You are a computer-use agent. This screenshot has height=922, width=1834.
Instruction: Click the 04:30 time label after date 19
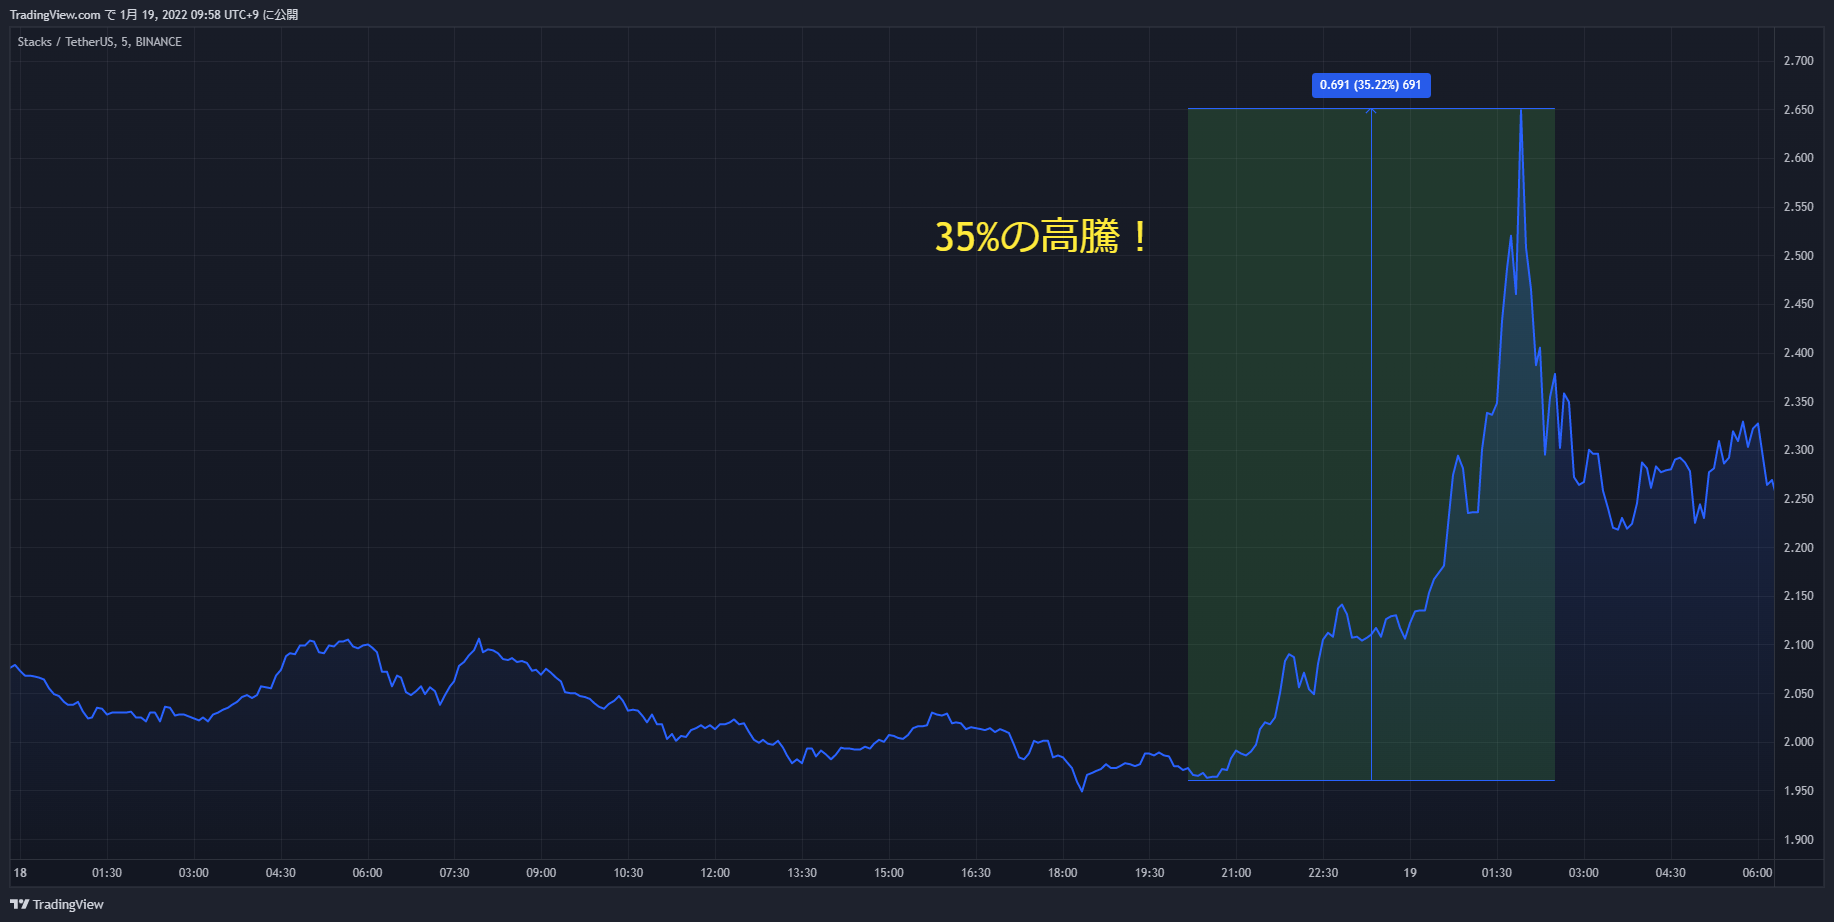[x=1671, y=873]
